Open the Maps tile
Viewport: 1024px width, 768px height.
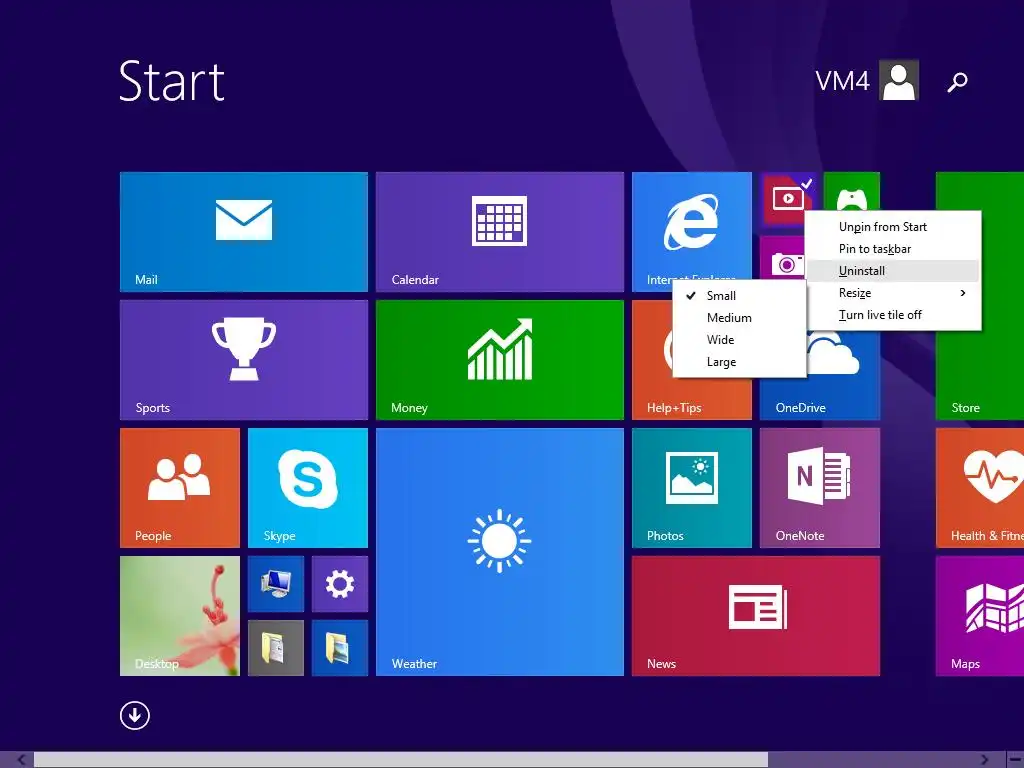click(x=980, y=616)
